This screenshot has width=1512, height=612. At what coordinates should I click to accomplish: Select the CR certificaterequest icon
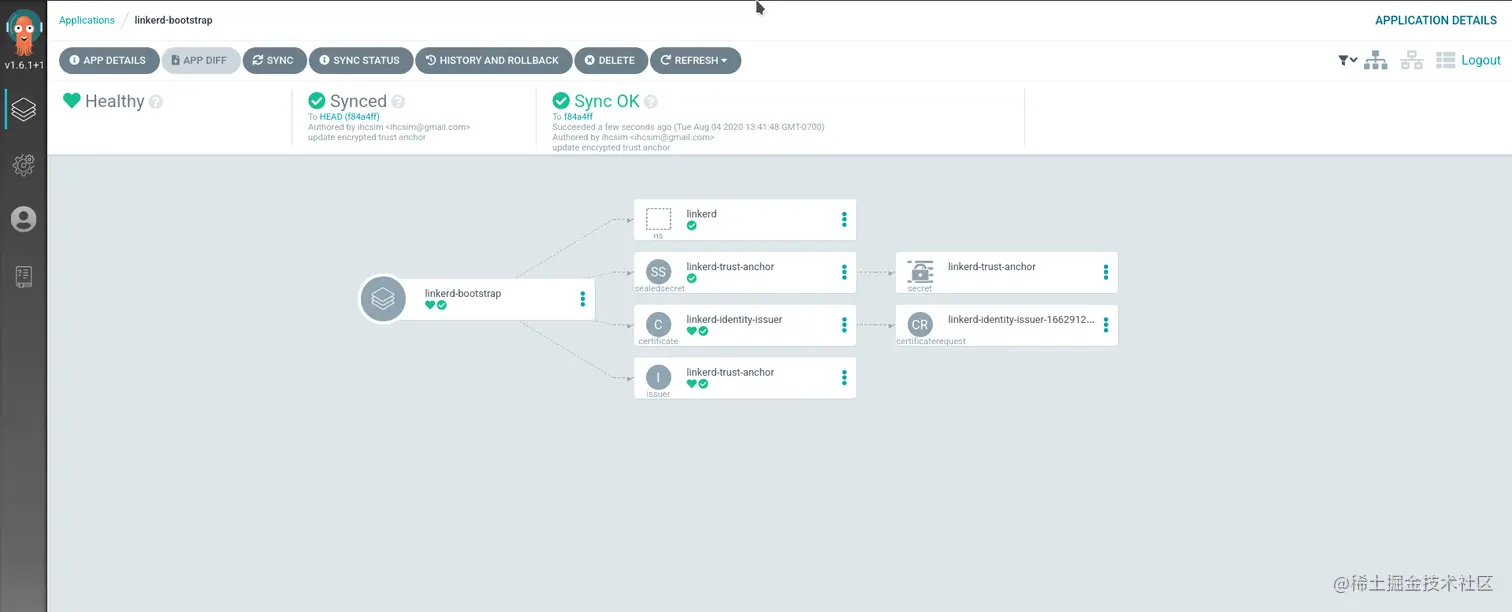pyautogui.click(x=920, y=324)
